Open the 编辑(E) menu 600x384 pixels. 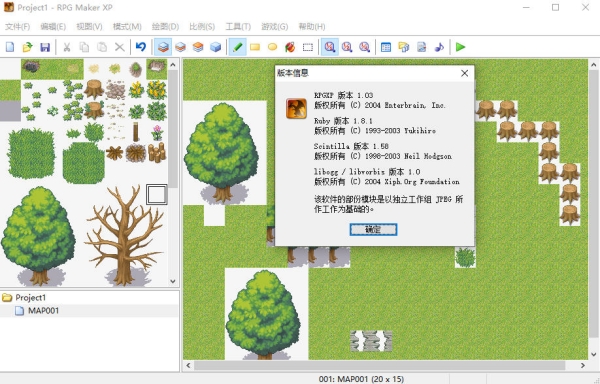click(53, 26)
